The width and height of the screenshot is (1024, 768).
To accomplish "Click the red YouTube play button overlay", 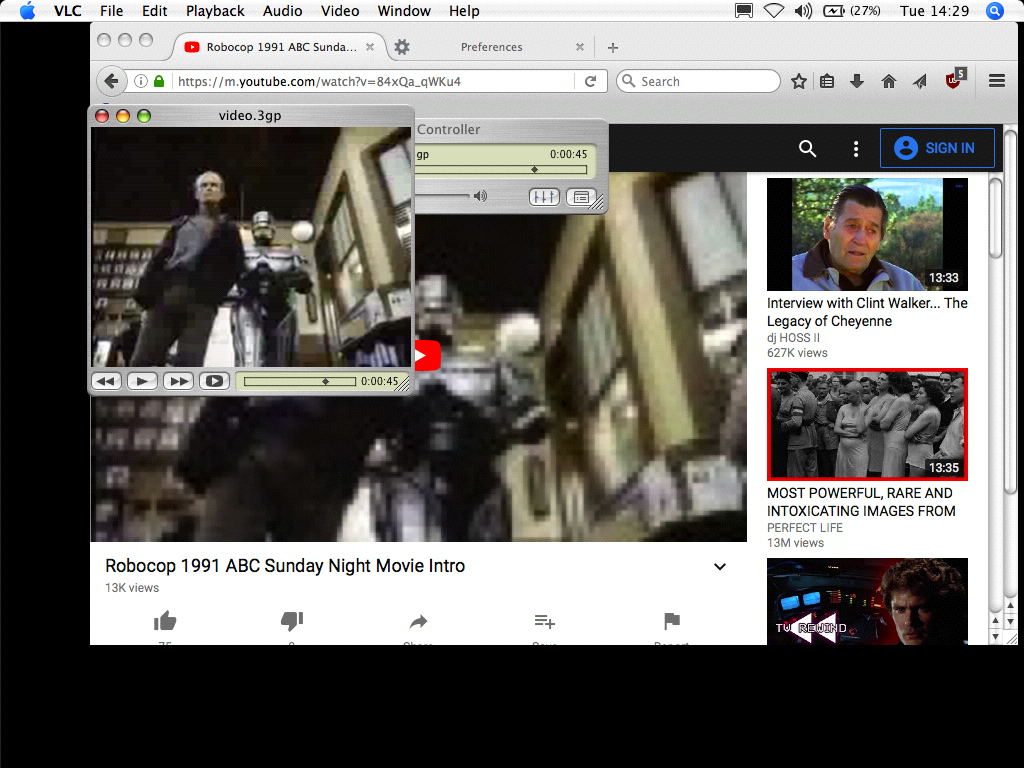I will click(426, 355).
